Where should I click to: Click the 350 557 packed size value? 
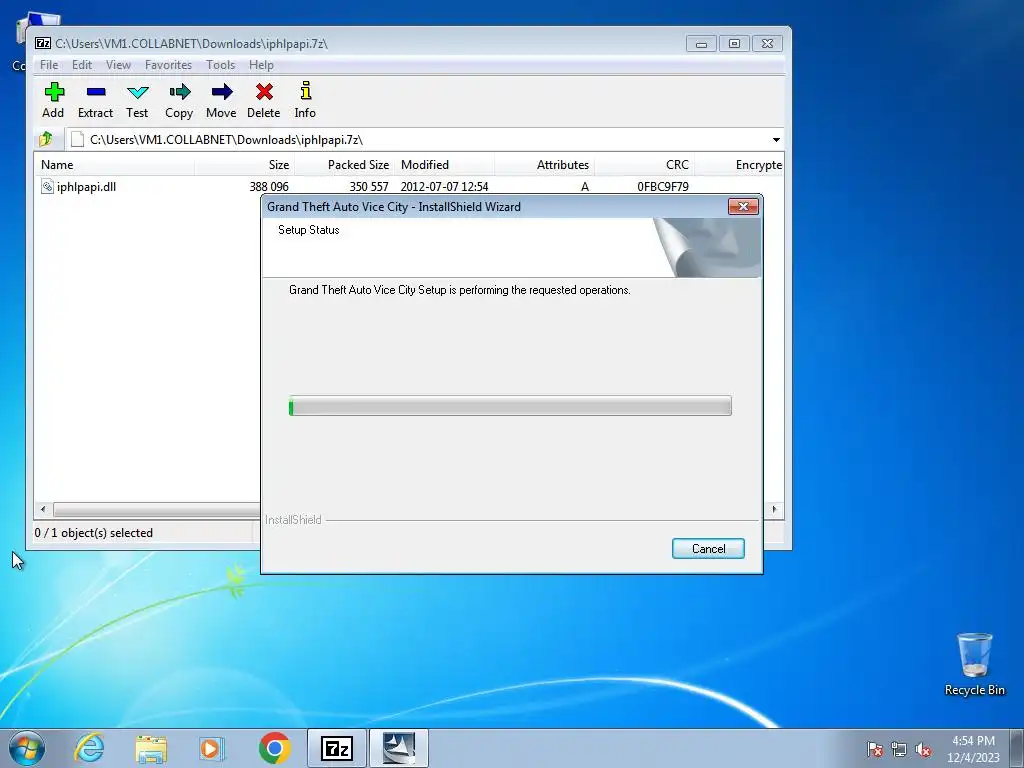(368, 187)
